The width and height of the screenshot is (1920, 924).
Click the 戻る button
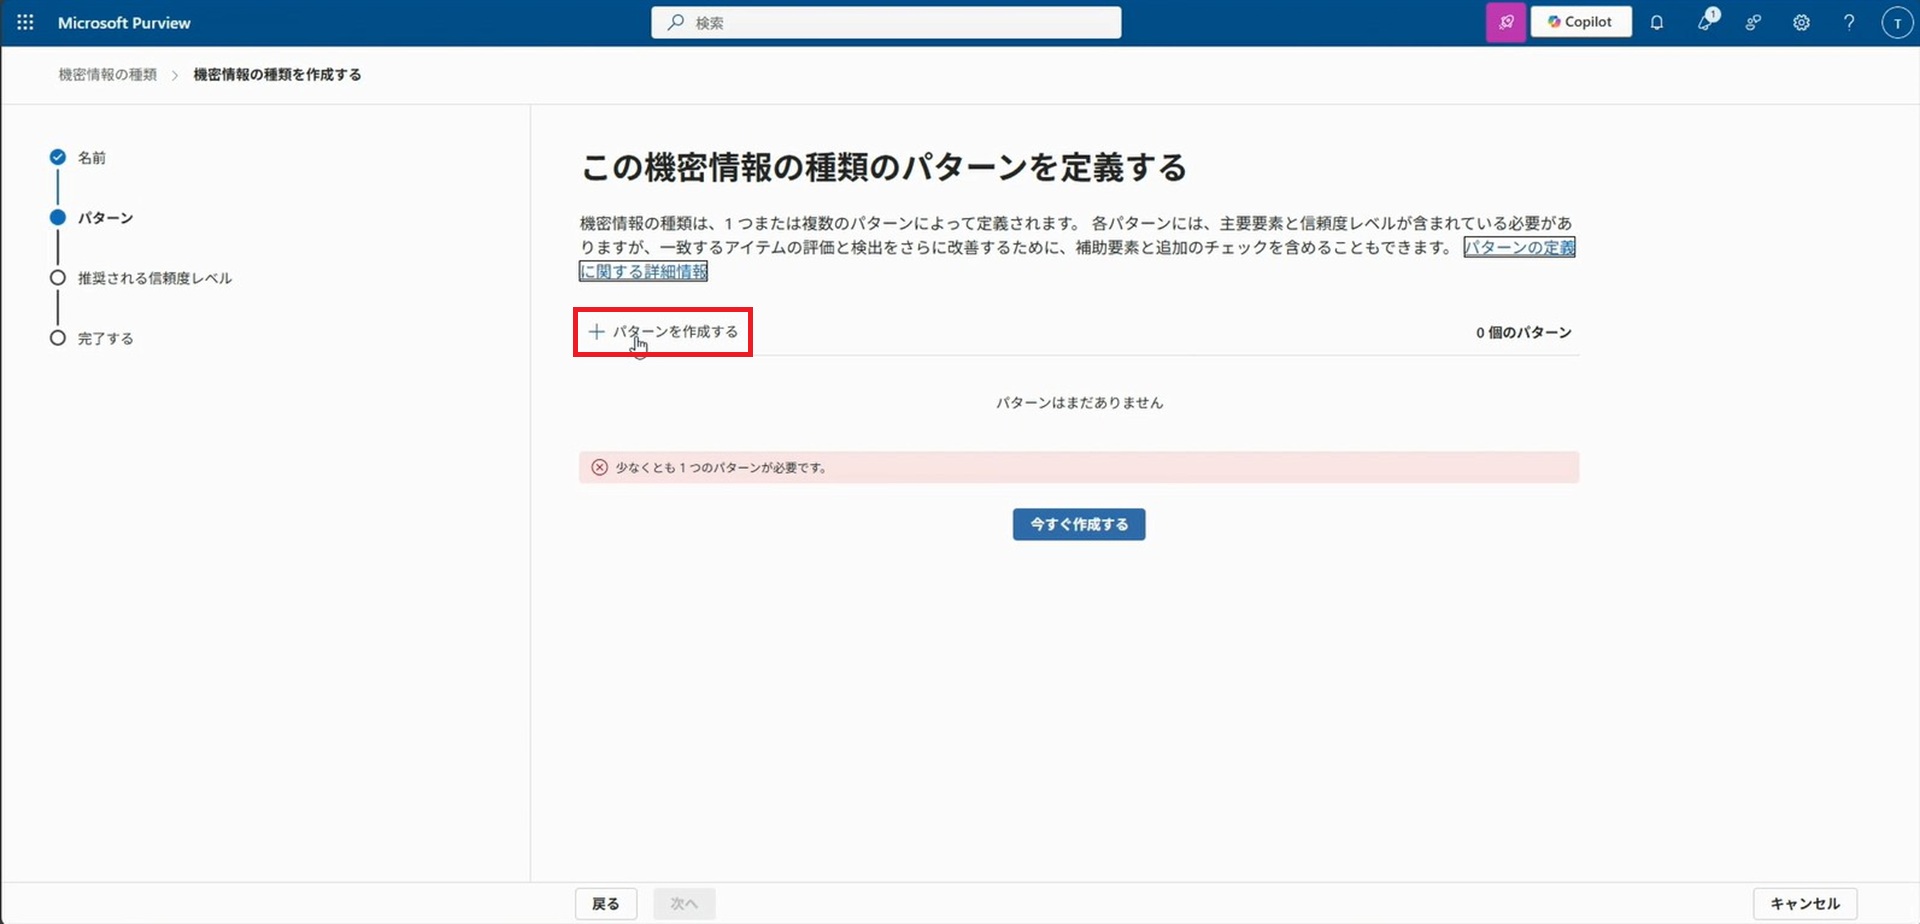click(606, 903)
